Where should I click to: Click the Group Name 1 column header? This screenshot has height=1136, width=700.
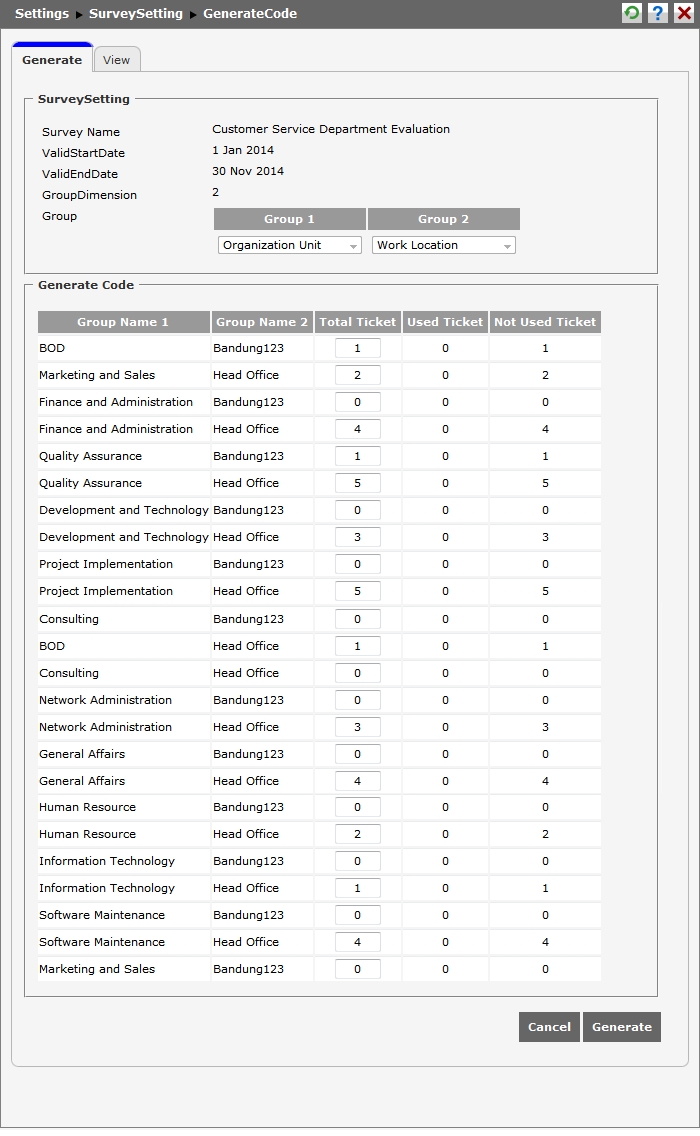coord(123,322)
